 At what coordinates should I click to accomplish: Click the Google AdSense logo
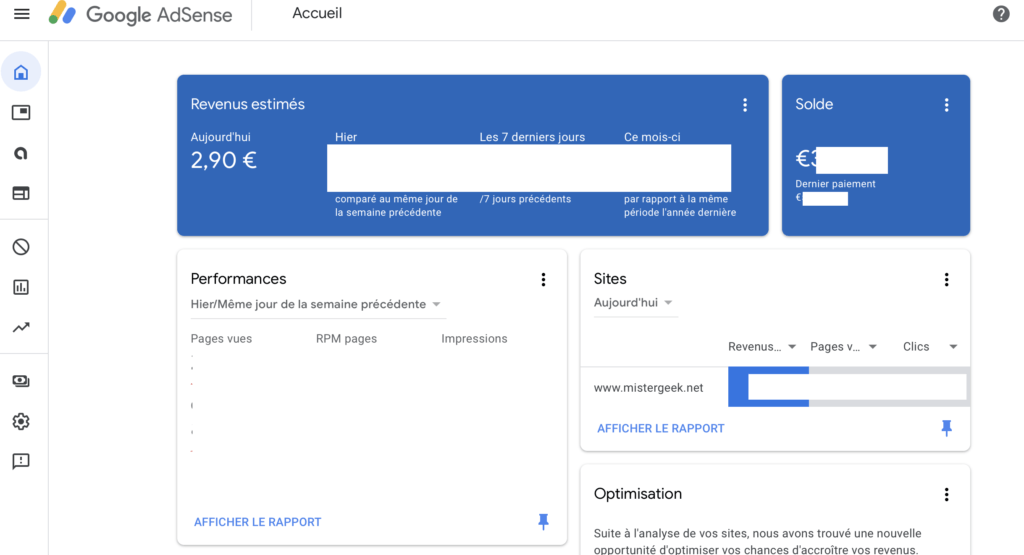tap(140, 14)
